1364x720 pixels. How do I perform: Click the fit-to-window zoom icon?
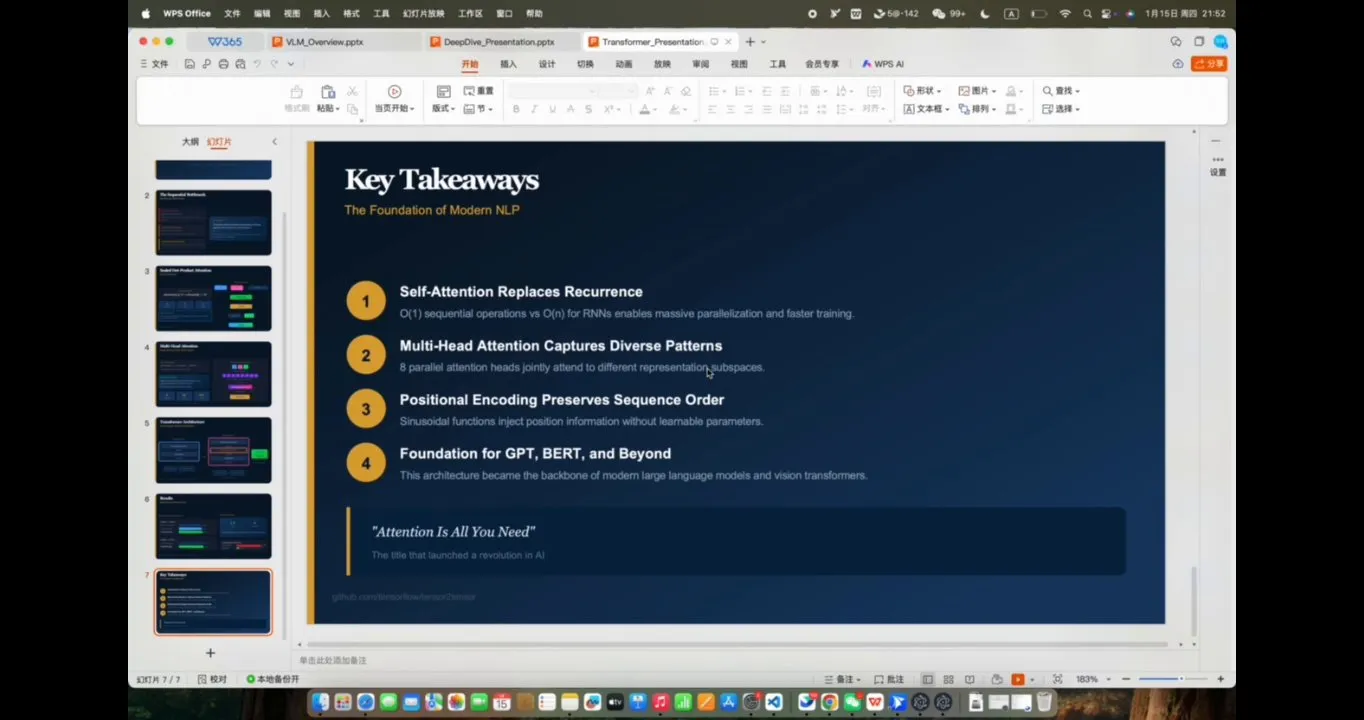[1058, 679]
